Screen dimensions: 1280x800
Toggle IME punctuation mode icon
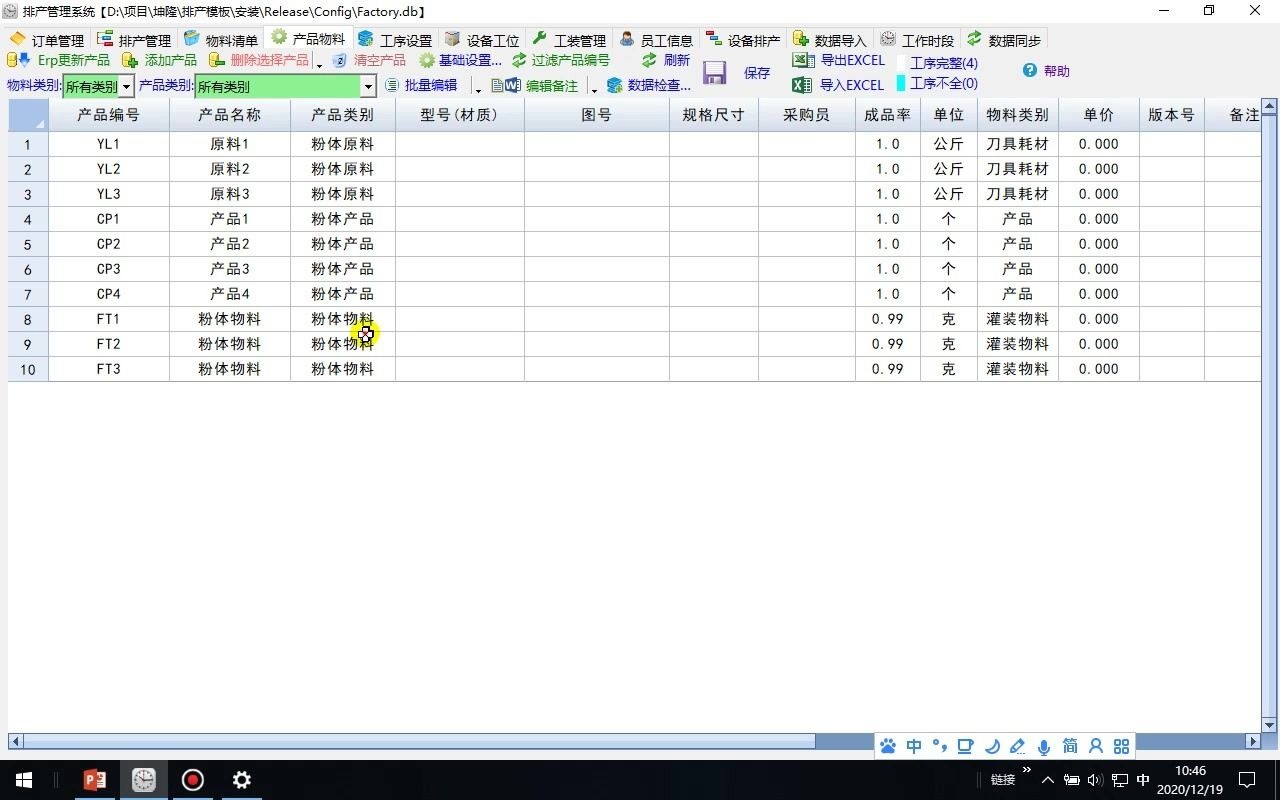[939, 746]
